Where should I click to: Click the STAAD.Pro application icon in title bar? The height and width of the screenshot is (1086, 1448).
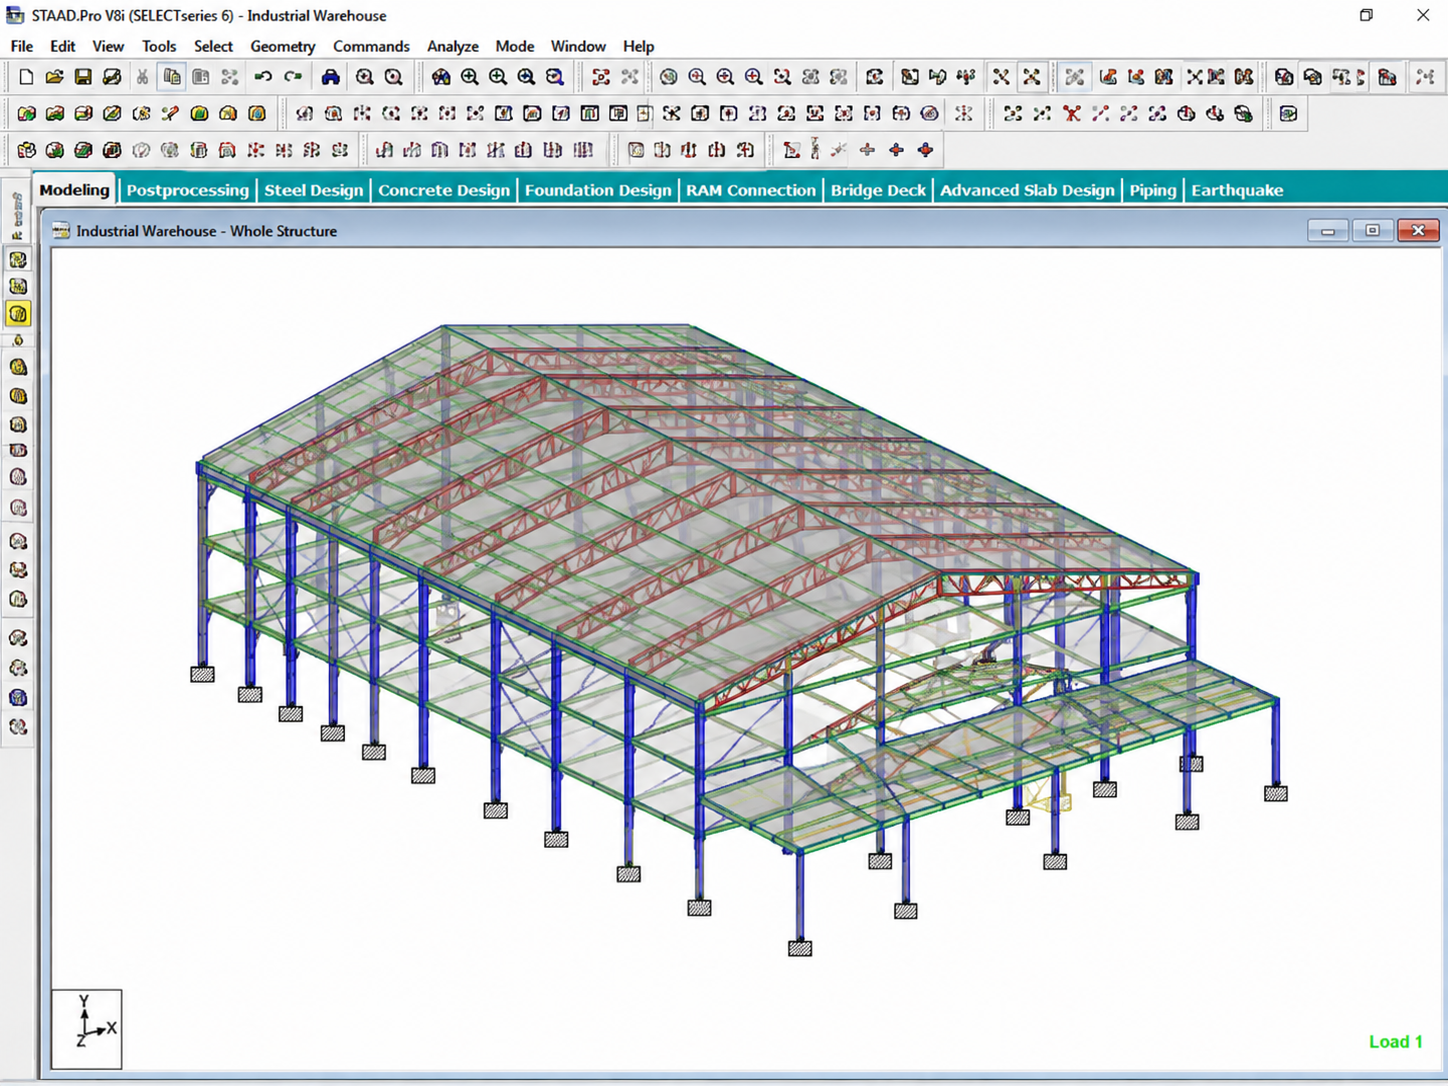15,16
